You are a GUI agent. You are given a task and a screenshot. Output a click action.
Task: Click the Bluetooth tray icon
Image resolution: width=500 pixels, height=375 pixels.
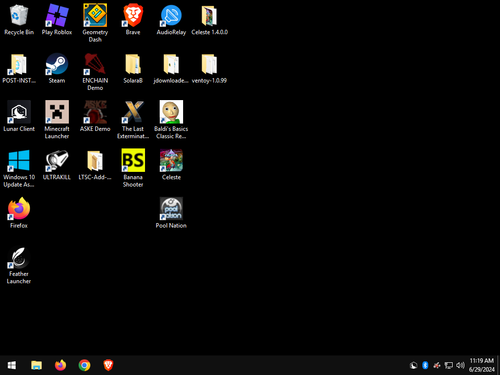click(425, 365)
